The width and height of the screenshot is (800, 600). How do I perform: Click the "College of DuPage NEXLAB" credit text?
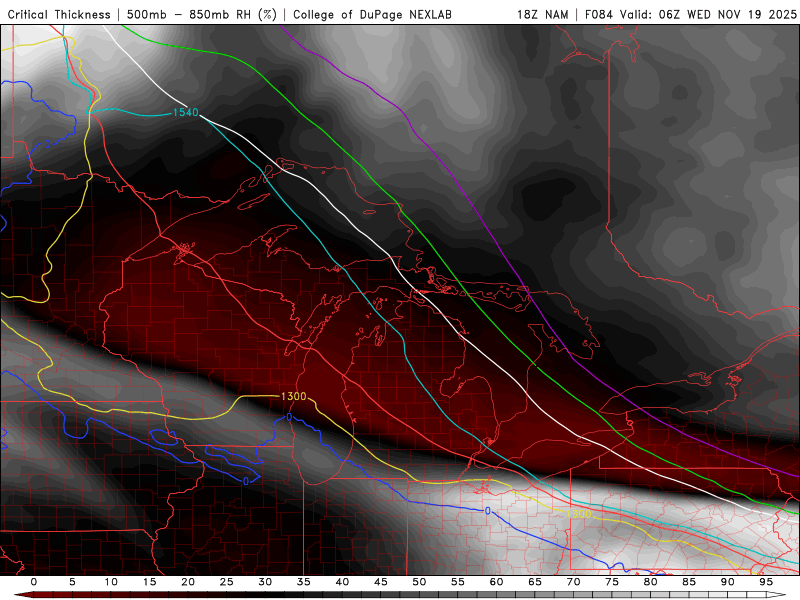pos(372,14)
